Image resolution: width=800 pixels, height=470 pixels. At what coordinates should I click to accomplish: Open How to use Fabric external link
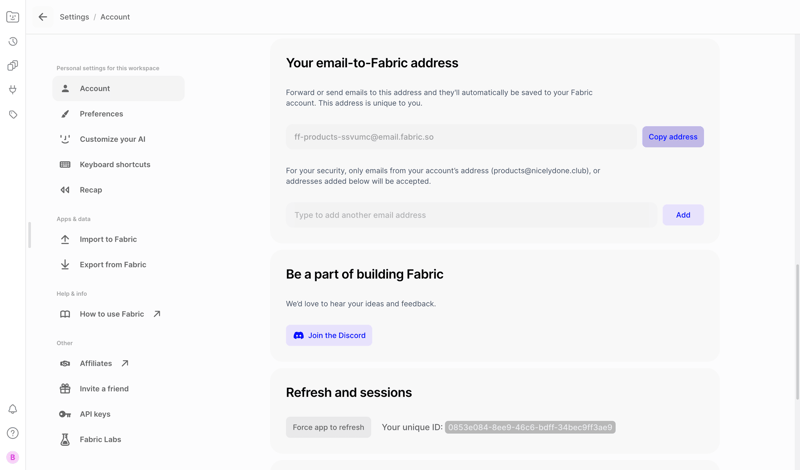coord(111,314)
